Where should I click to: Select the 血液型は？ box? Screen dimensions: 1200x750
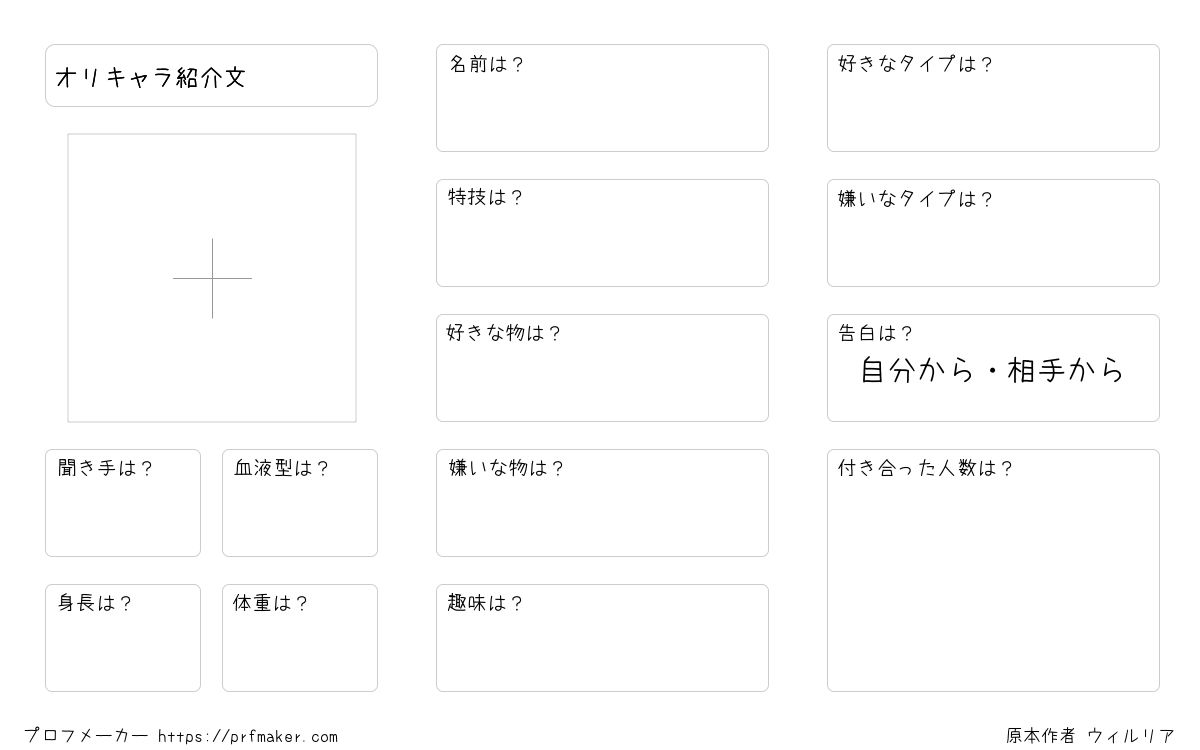[300, 503]
